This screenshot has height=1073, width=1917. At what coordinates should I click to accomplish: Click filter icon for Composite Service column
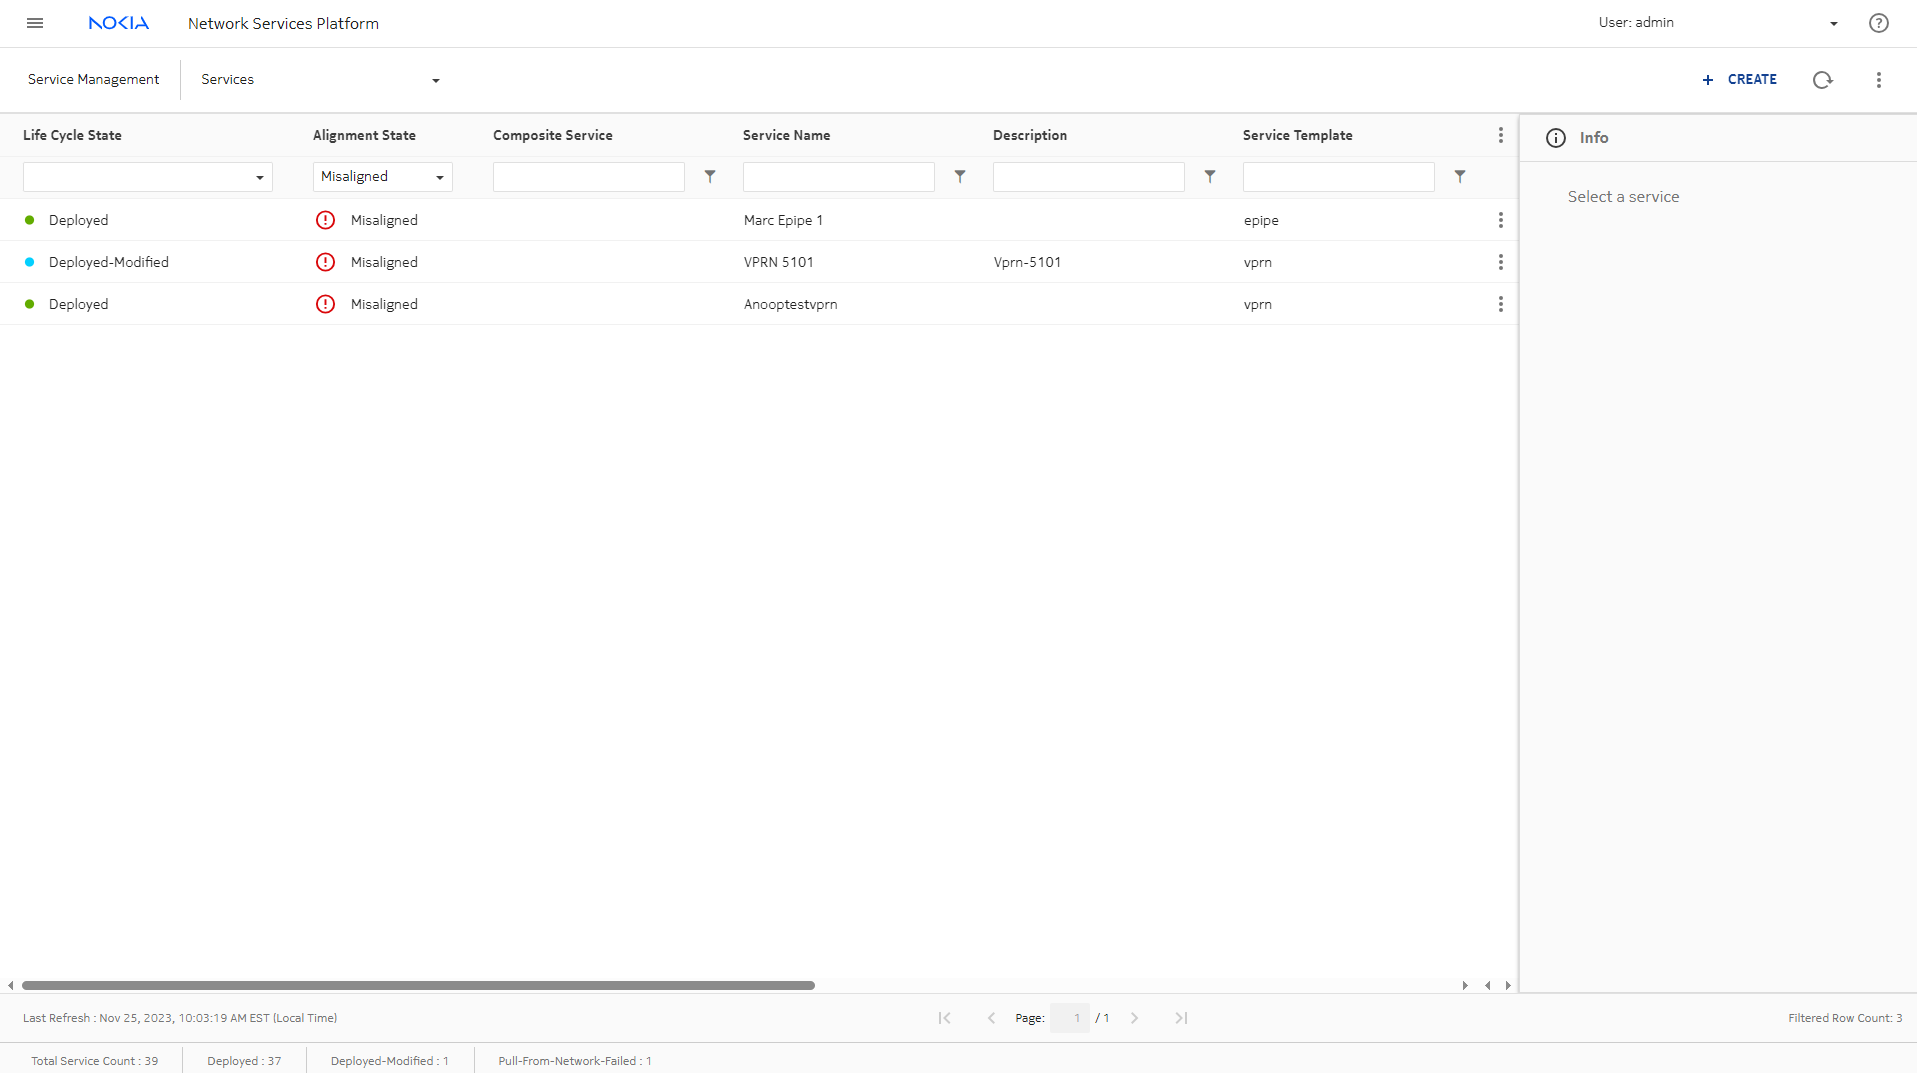click(x=709, y=177)
